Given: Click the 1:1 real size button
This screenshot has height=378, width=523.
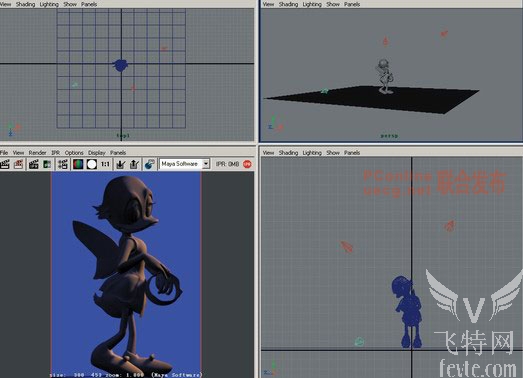Looking at the screenshot, I should (105, 164).
